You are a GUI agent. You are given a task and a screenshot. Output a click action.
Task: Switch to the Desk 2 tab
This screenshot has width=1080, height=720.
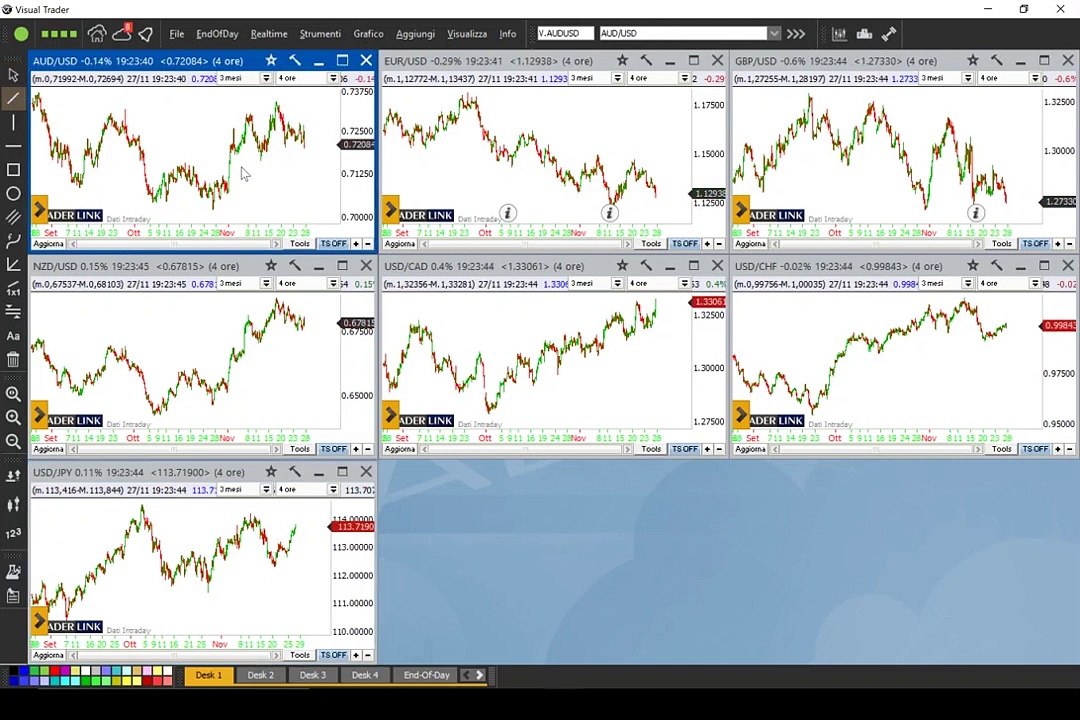[x=261, y=675]
